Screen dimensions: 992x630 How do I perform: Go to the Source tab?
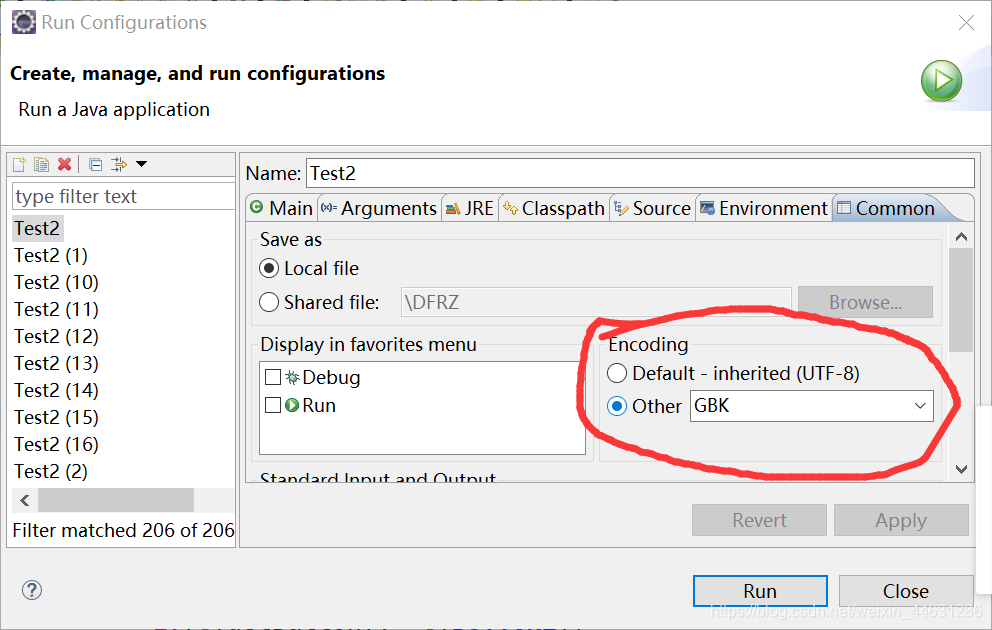pyautogui.click(x=653, y=208)
